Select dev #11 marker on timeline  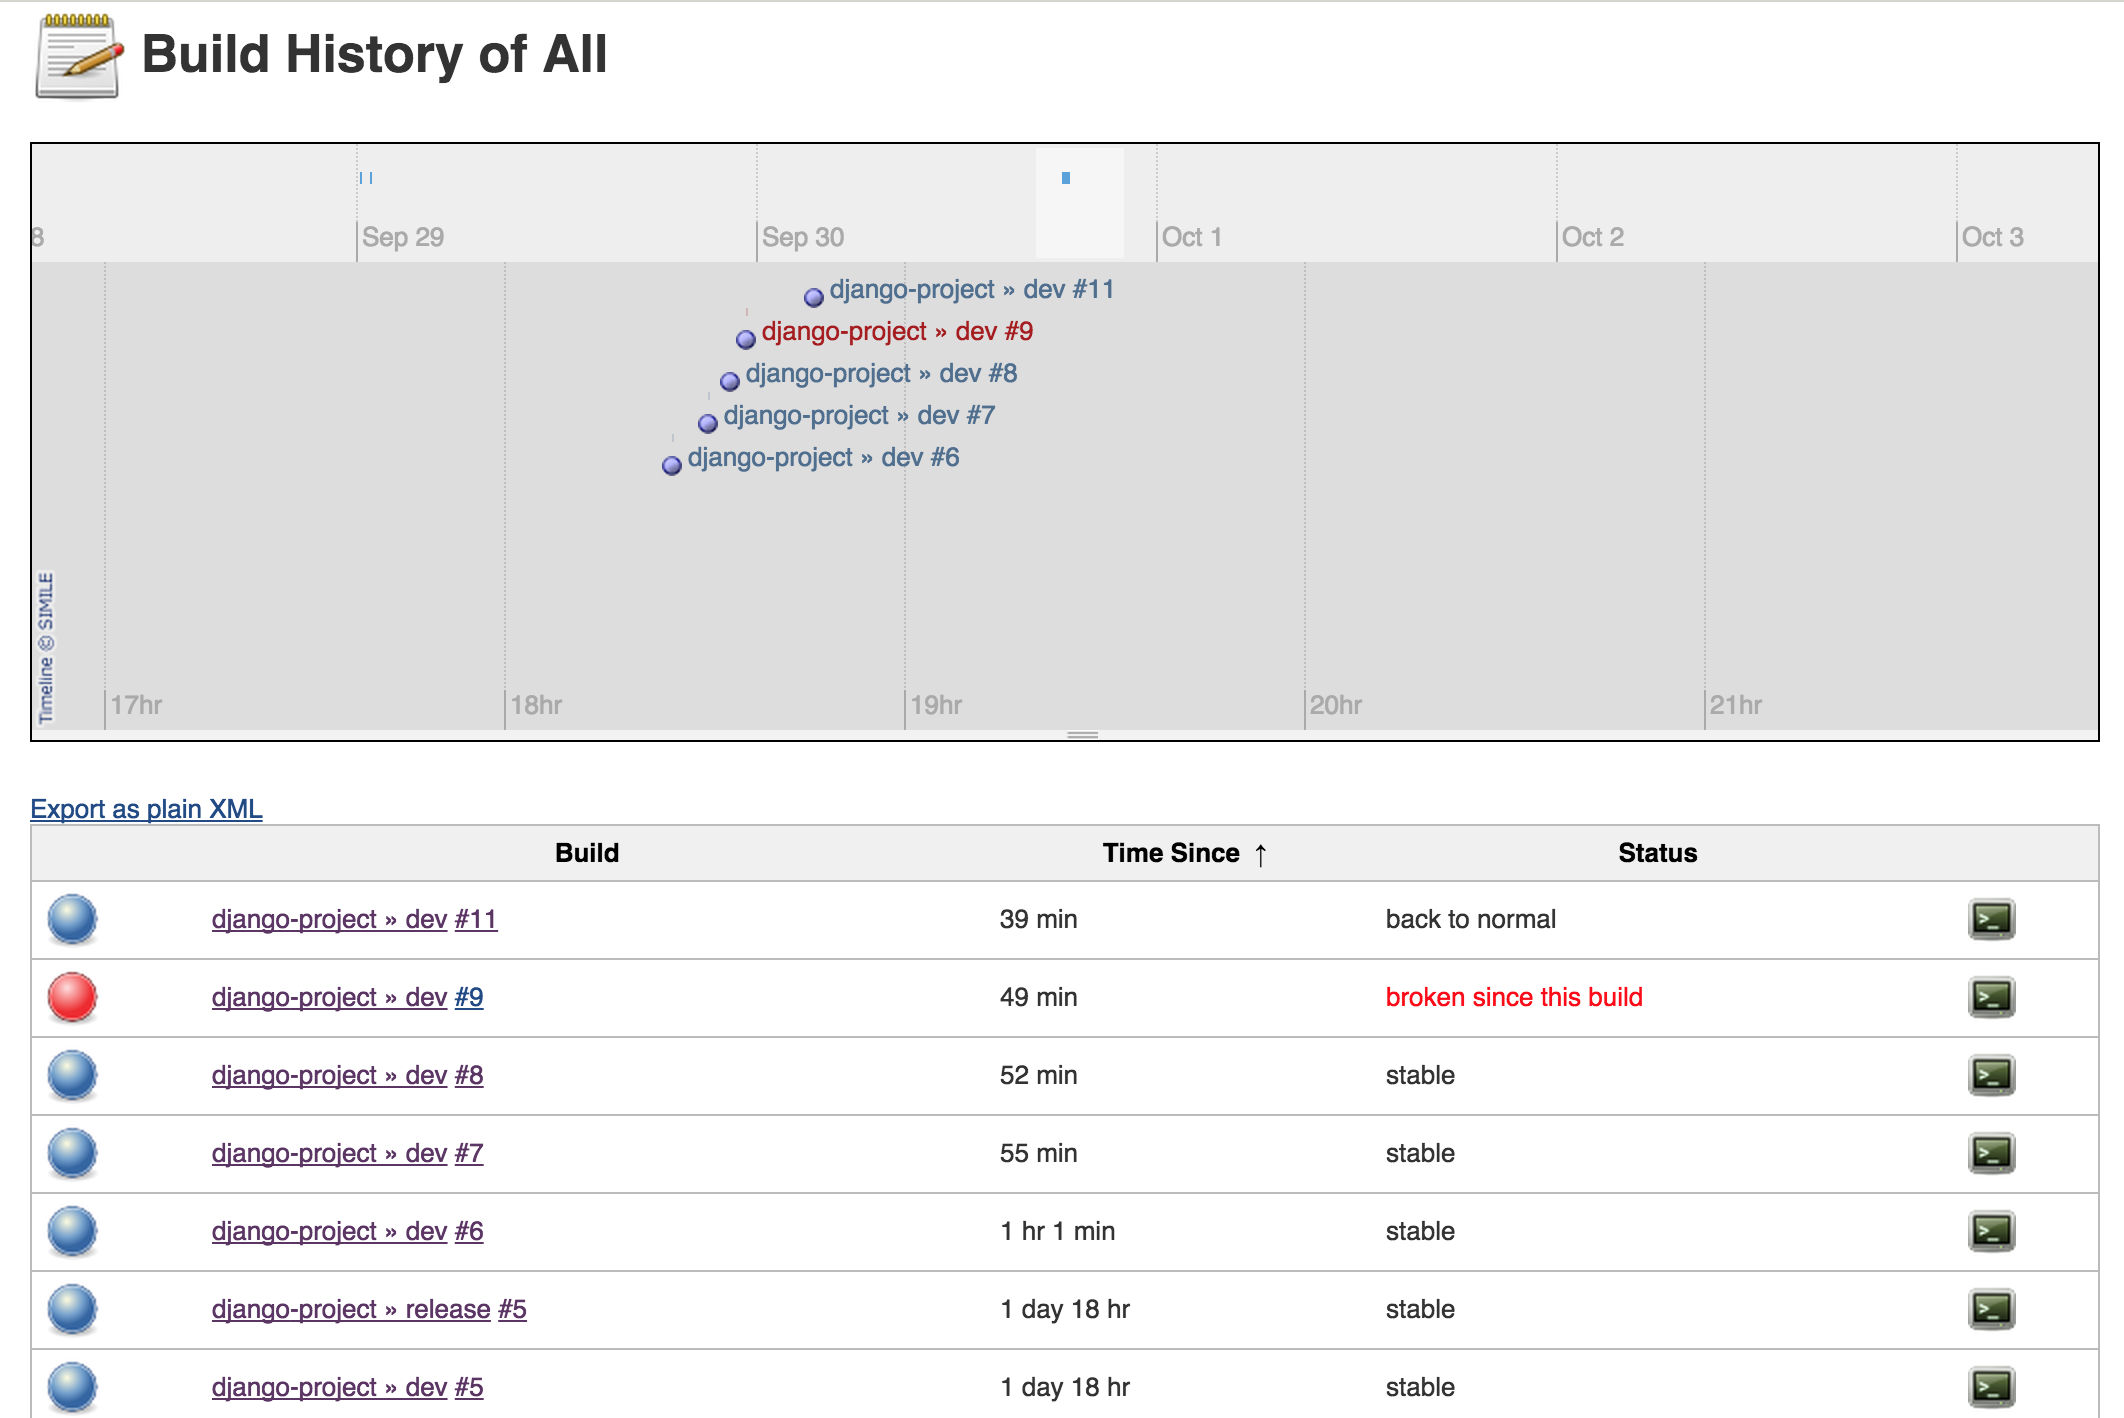coord(814,296)
